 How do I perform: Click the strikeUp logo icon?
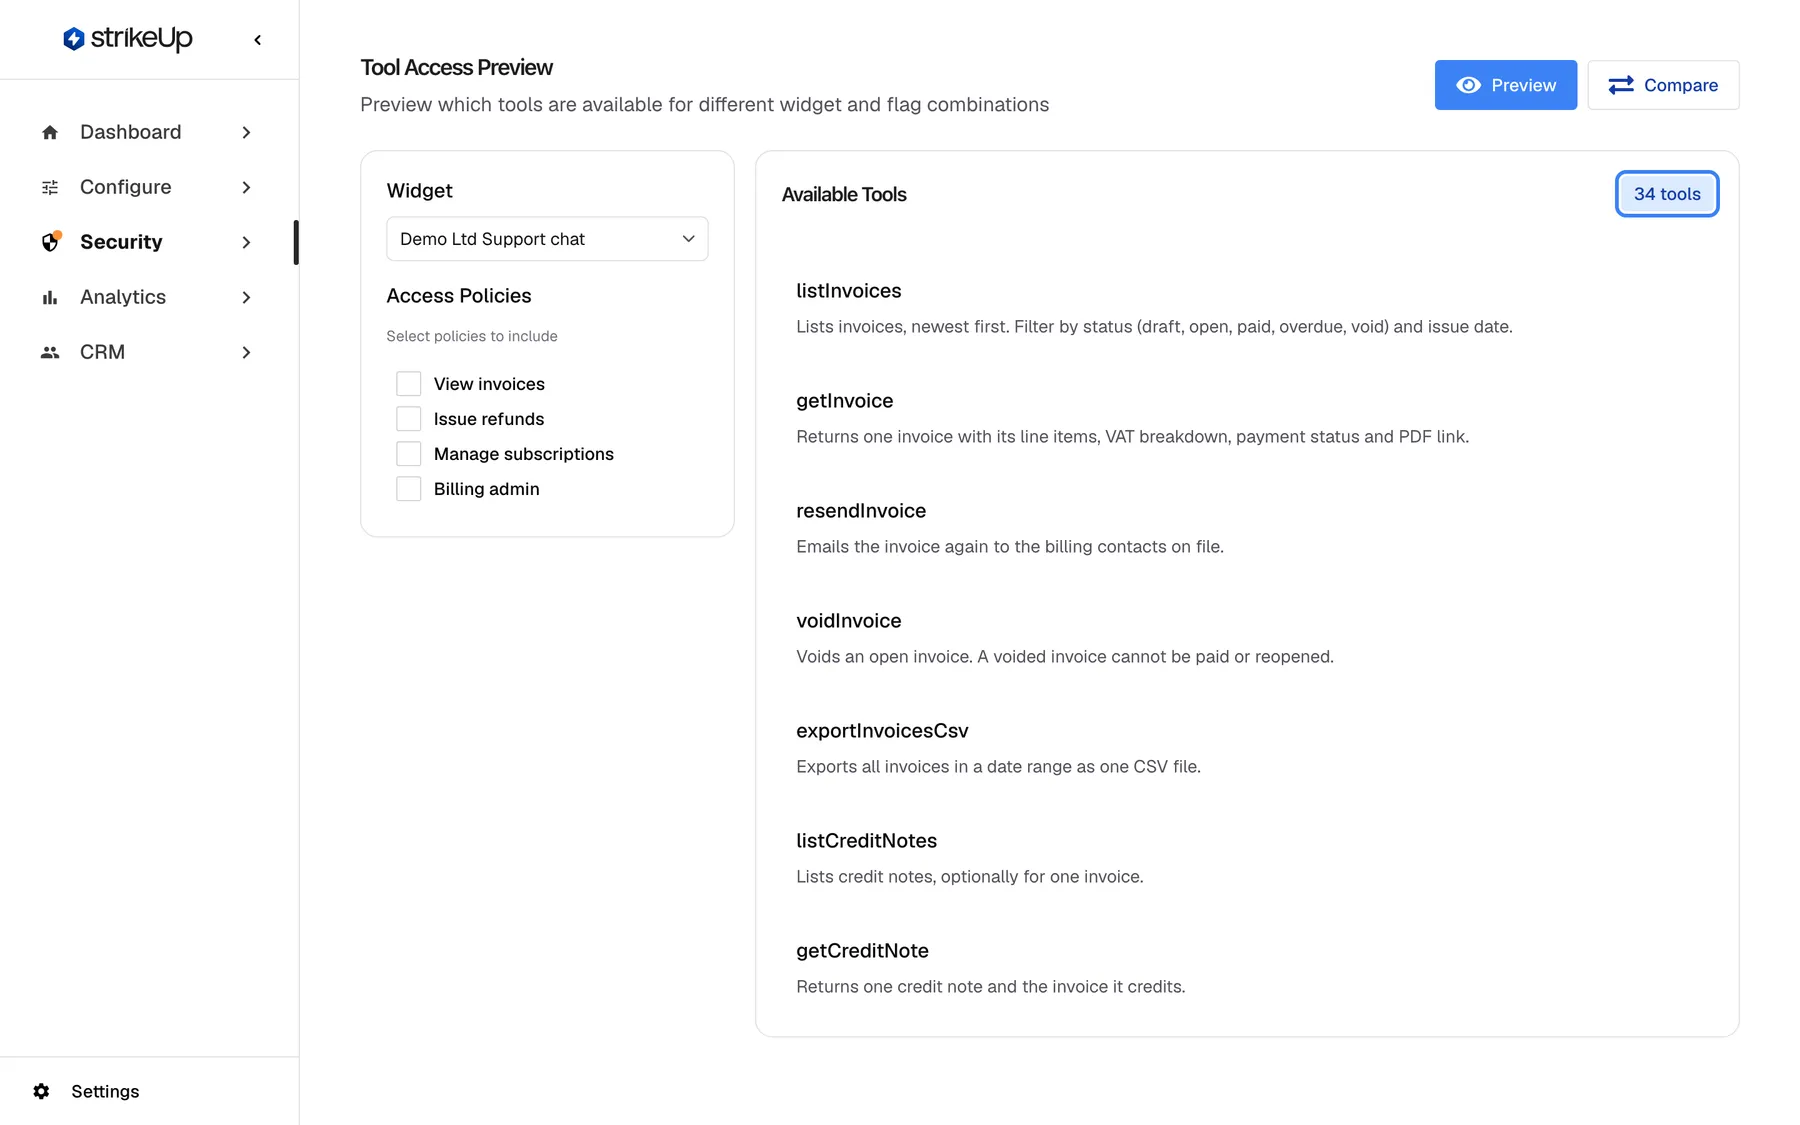click(x=73, y=39)
